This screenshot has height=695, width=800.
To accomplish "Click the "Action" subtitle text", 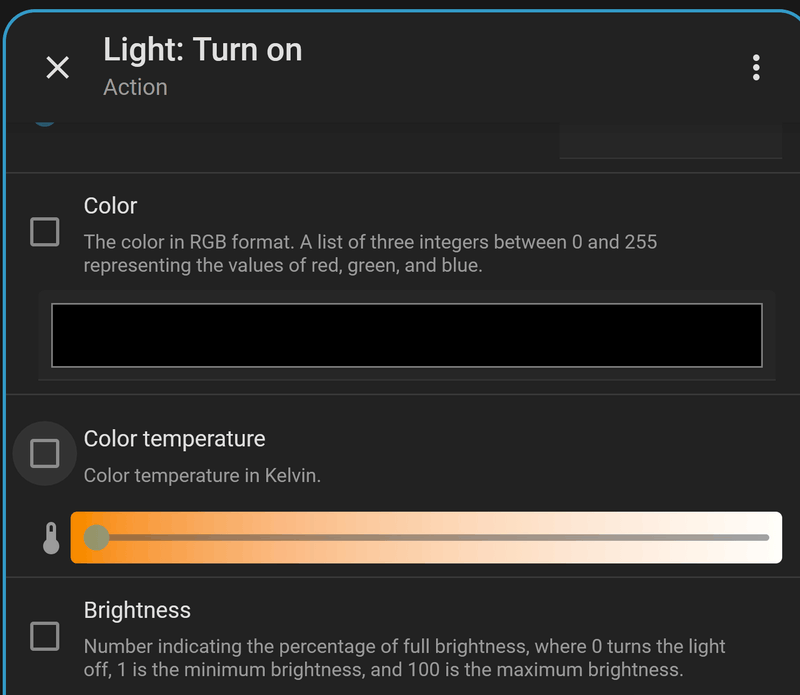I will pyautogui.click(x=135, y=87).
